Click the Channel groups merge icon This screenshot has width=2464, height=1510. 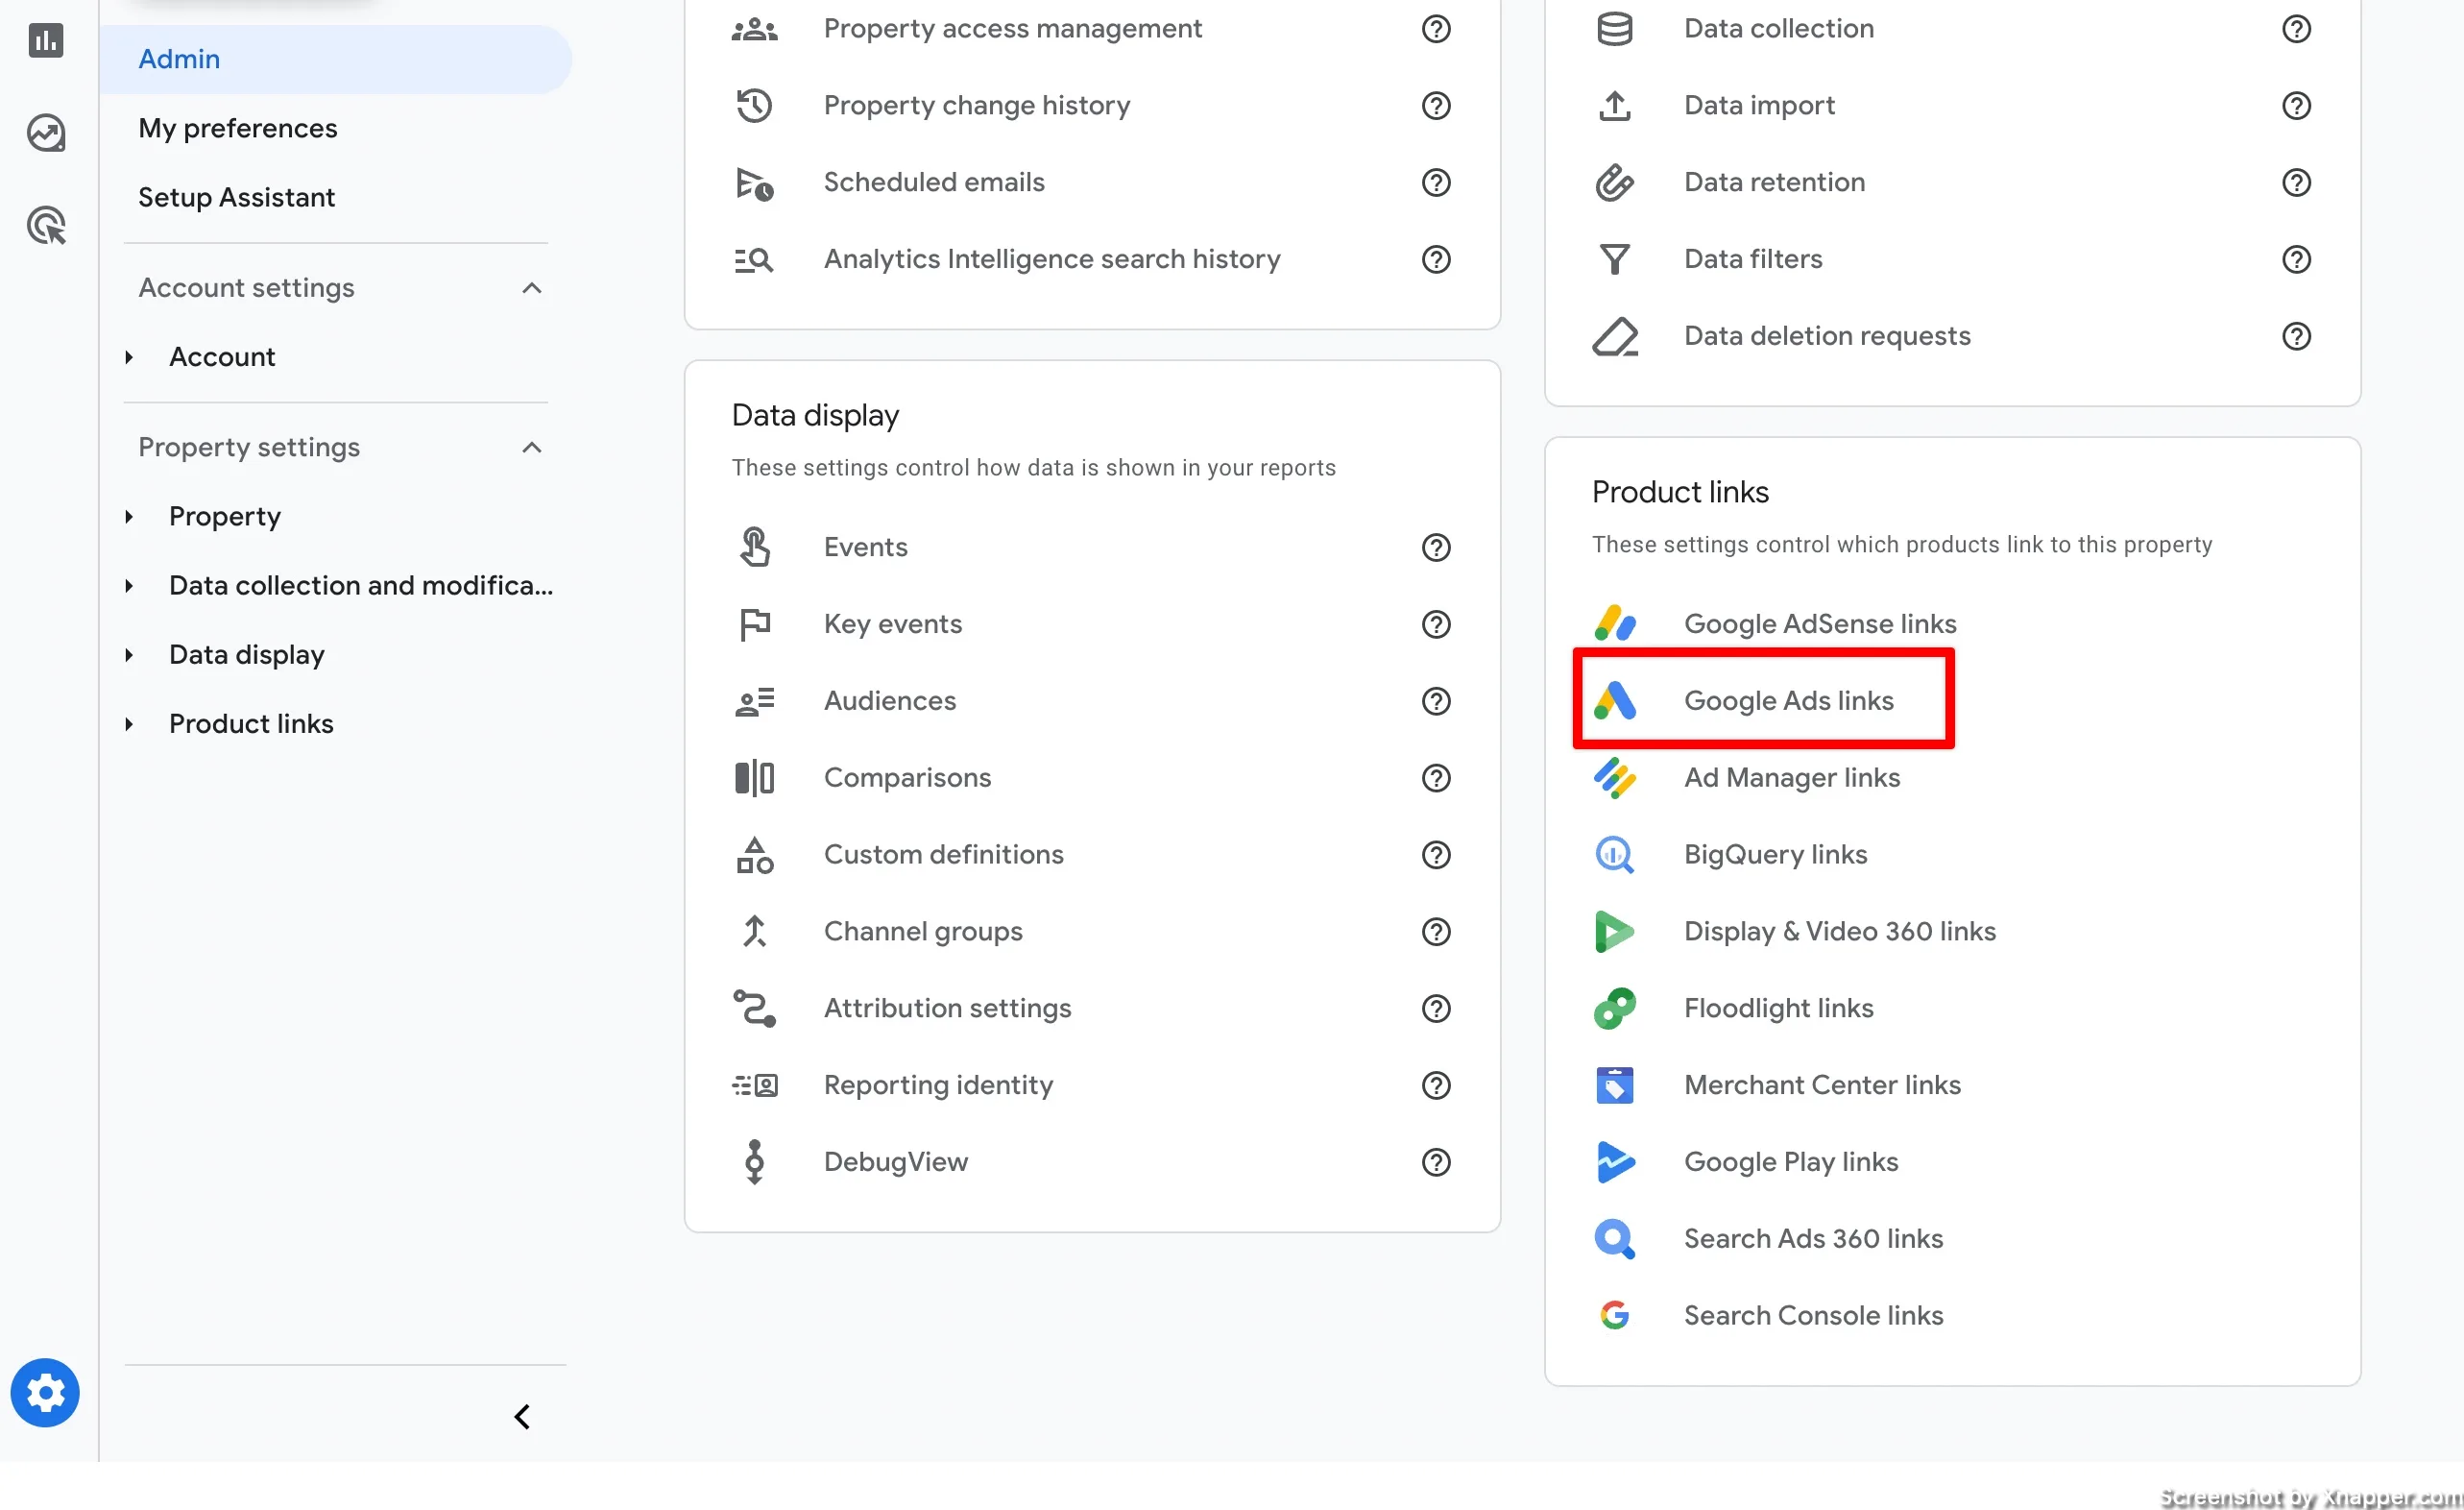pyautogui.click(x=754, y=932)
